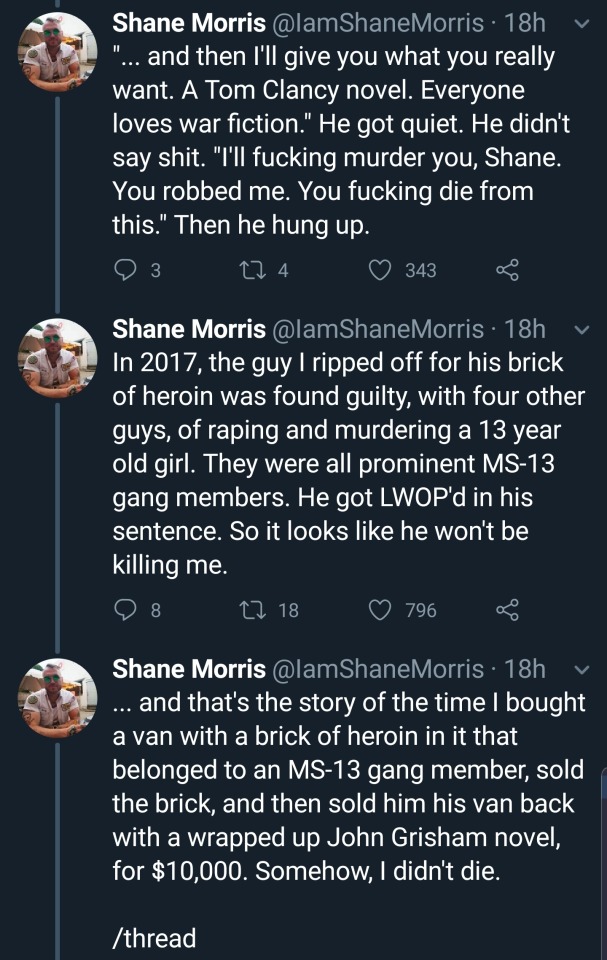607x960 pixels.
Task: Click Shane Morris name on last tweet
Action: (188, 669)
